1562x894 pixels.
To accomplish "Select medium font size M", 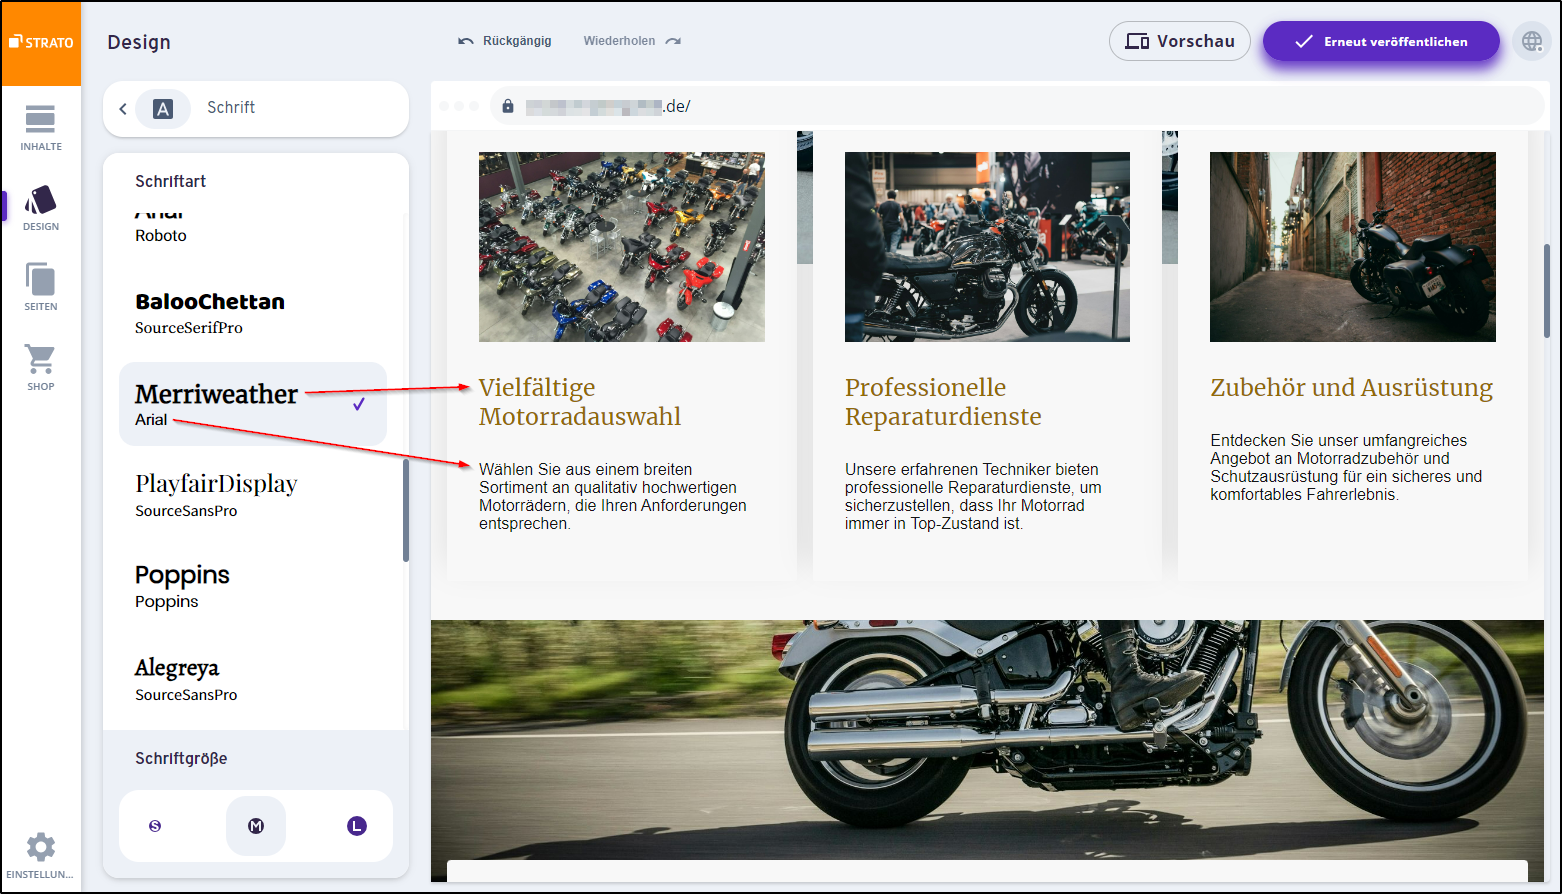I will (x=256, y=826).
